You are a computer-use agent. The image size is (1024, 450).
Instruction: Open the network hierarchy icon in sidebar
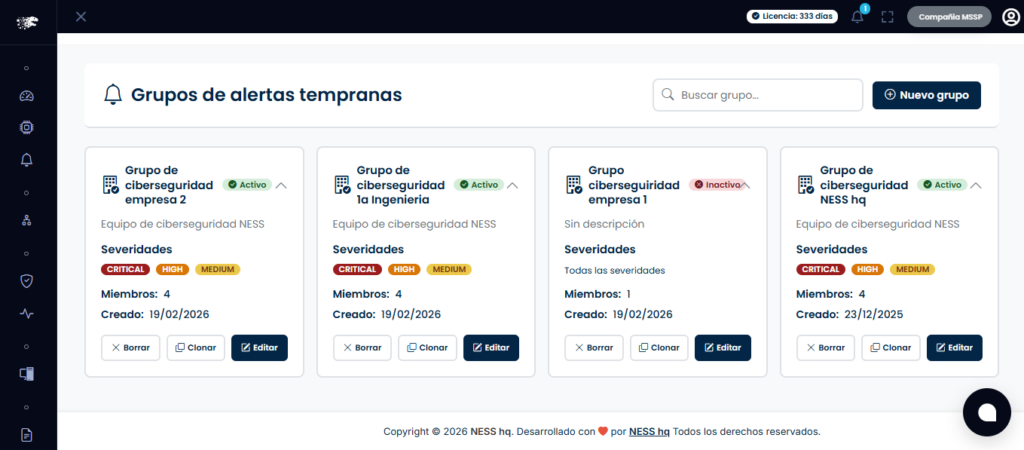pos(27,220)
